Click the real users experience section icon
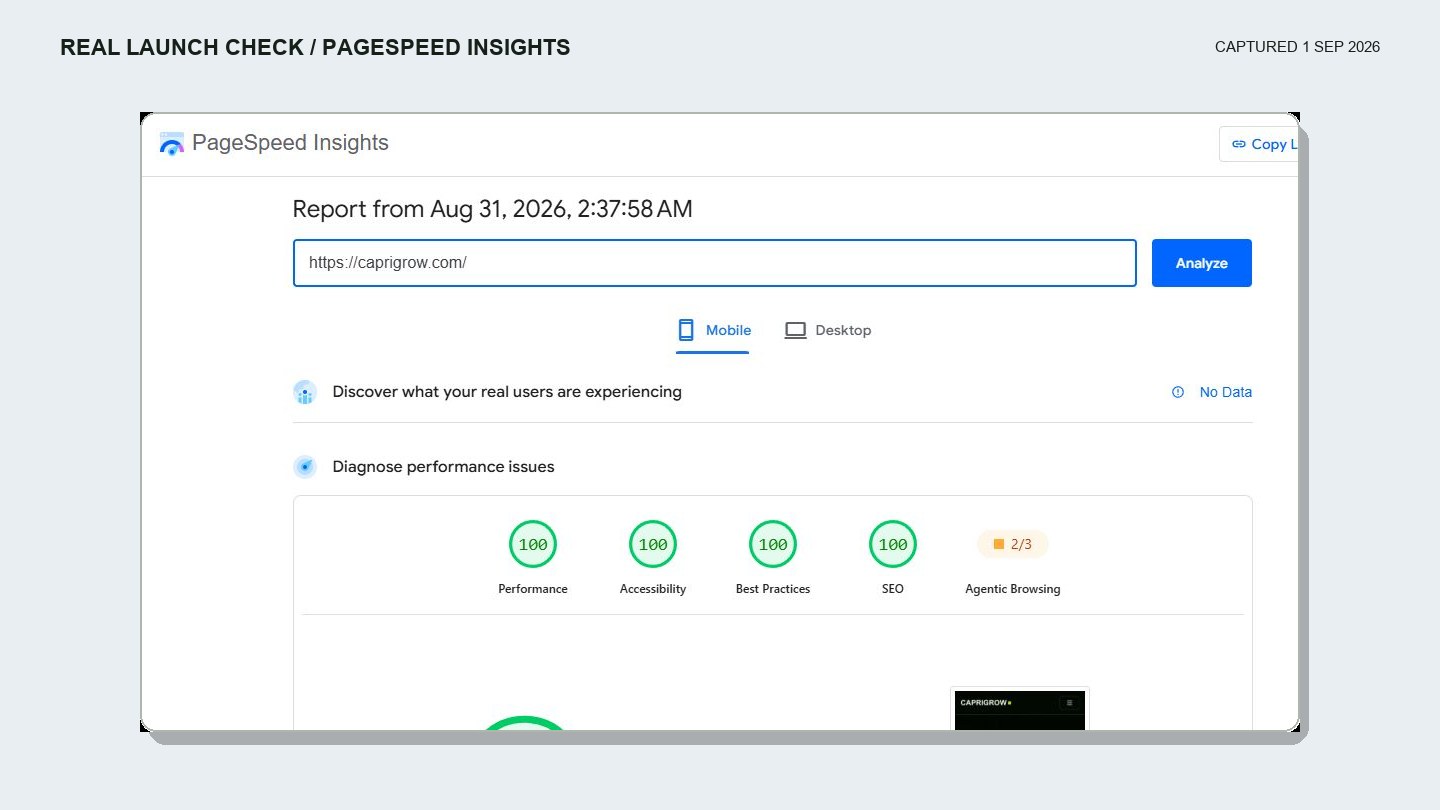 coord(305,392)
